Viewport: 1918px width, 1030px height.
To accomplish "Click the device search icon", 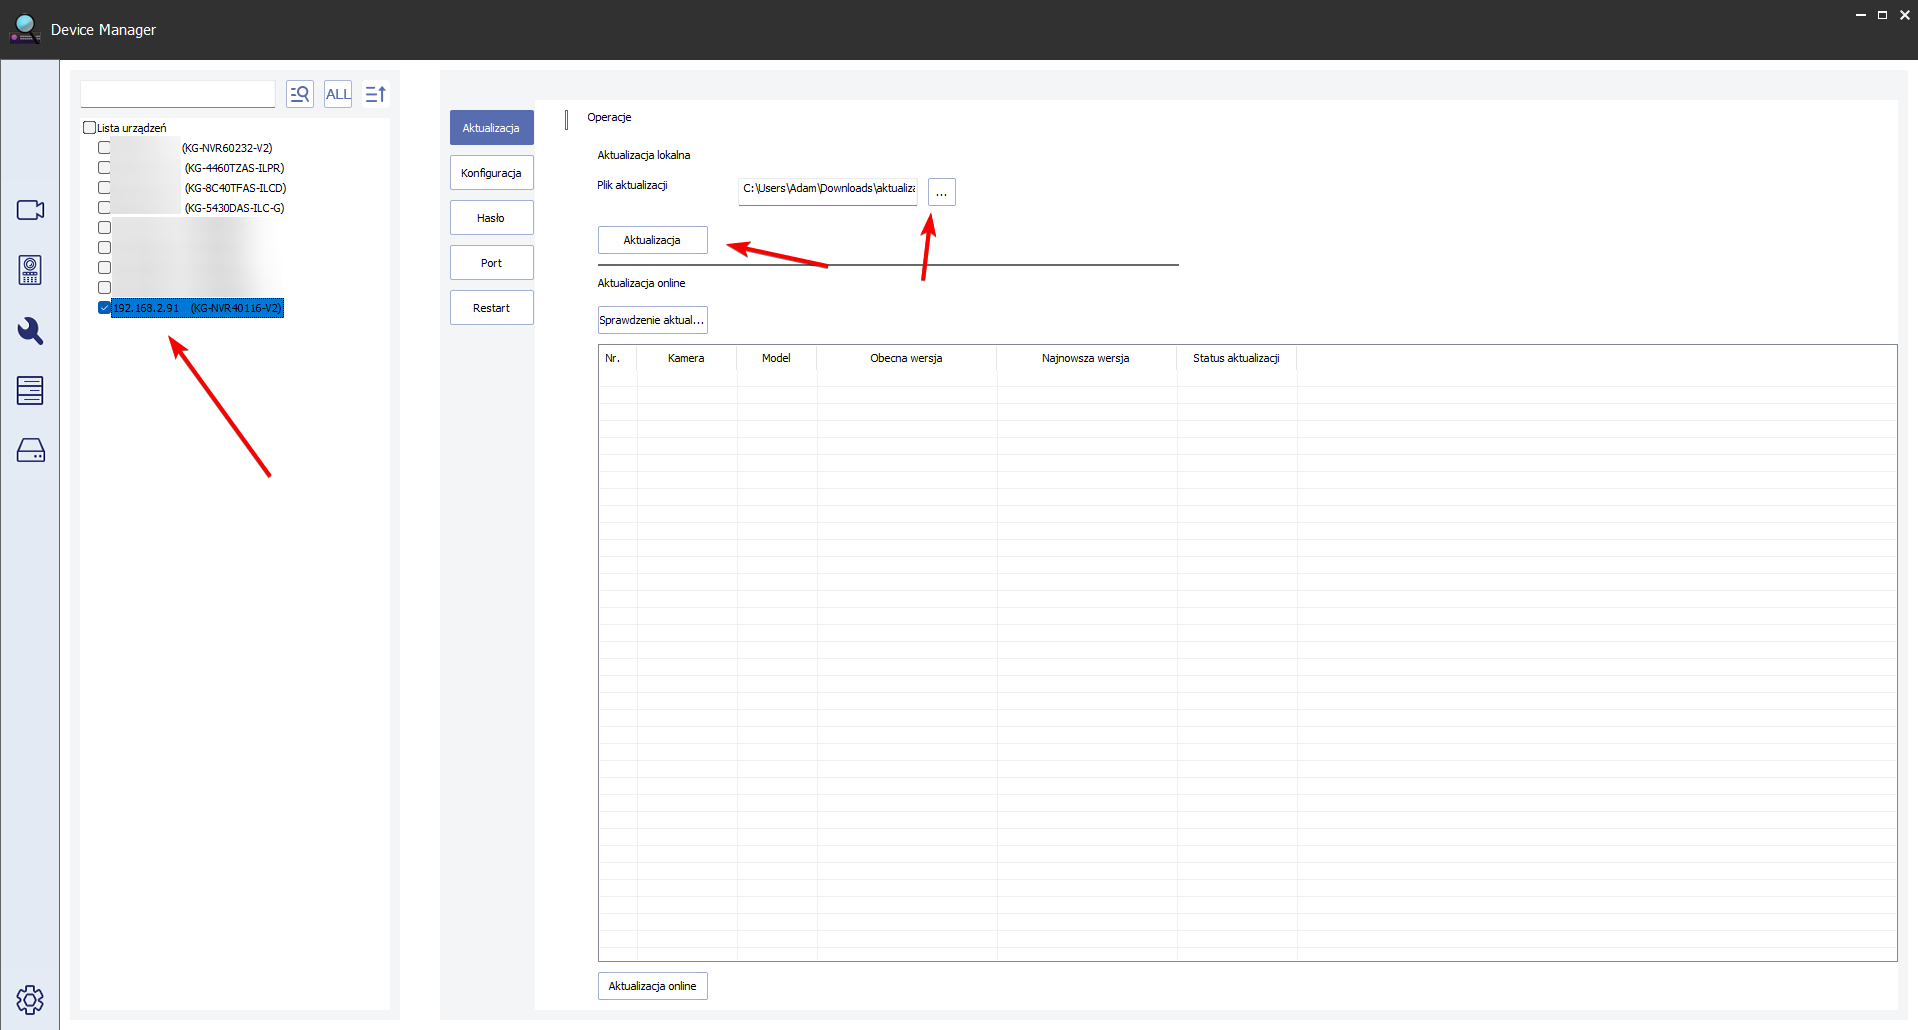I will tap(300, 94).
